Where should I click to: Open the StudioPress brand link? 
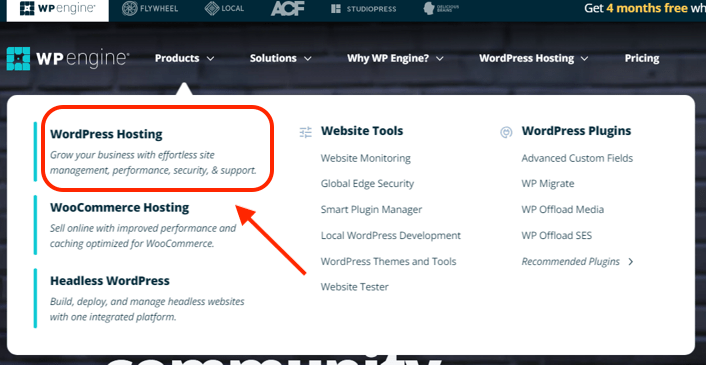[x=365, y=9]
